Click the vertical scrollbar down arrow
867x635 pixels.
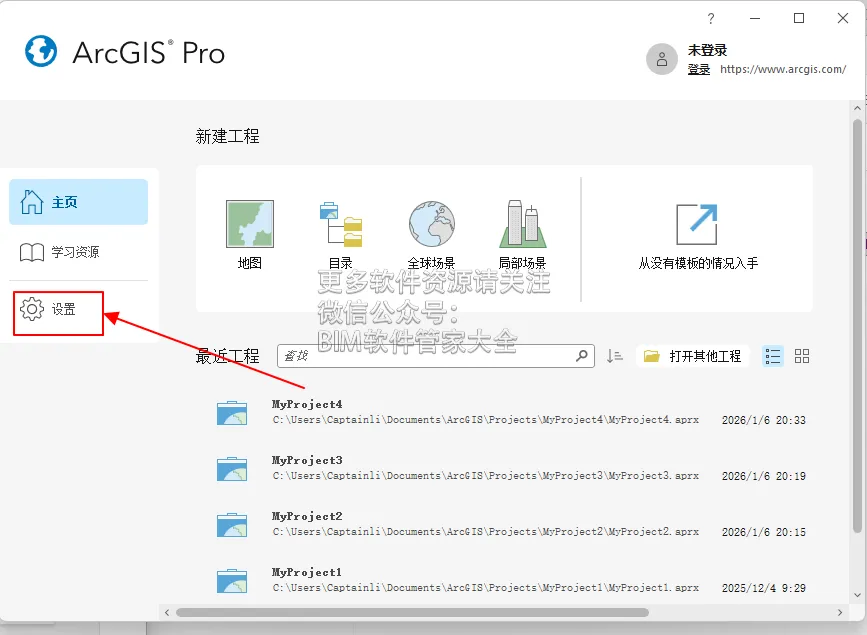pyautogui.click(x=857, y=595)
